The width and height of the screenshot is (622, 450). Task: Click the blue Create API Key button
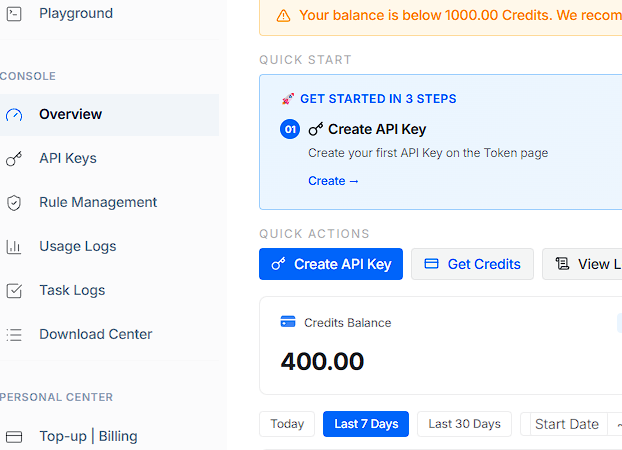(331, 264)
